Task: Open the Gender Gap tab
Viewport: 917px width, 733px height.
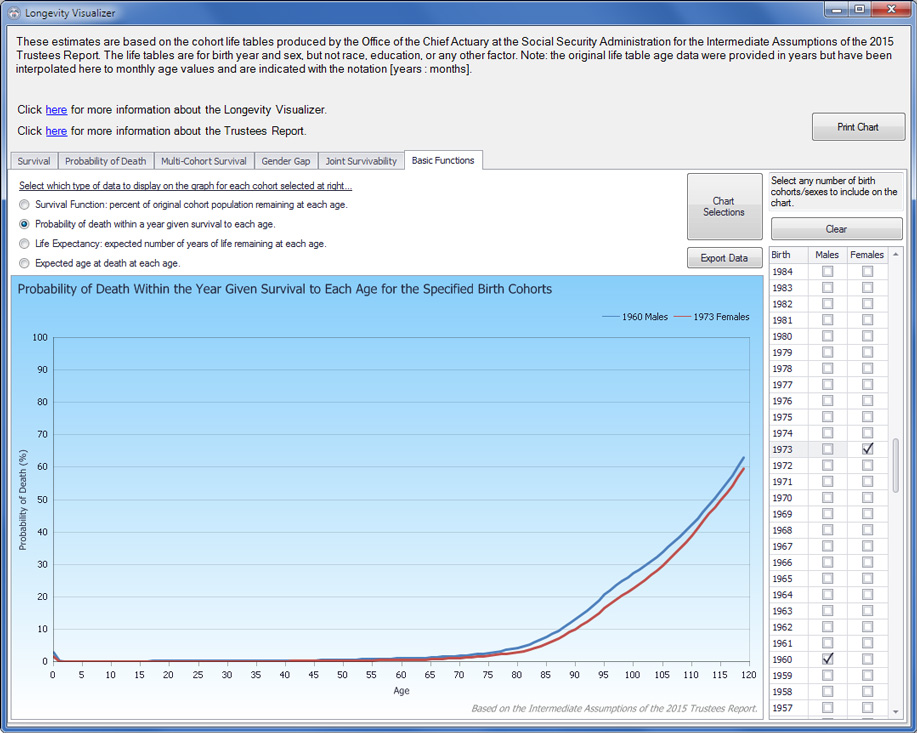Action: point(285,161)
